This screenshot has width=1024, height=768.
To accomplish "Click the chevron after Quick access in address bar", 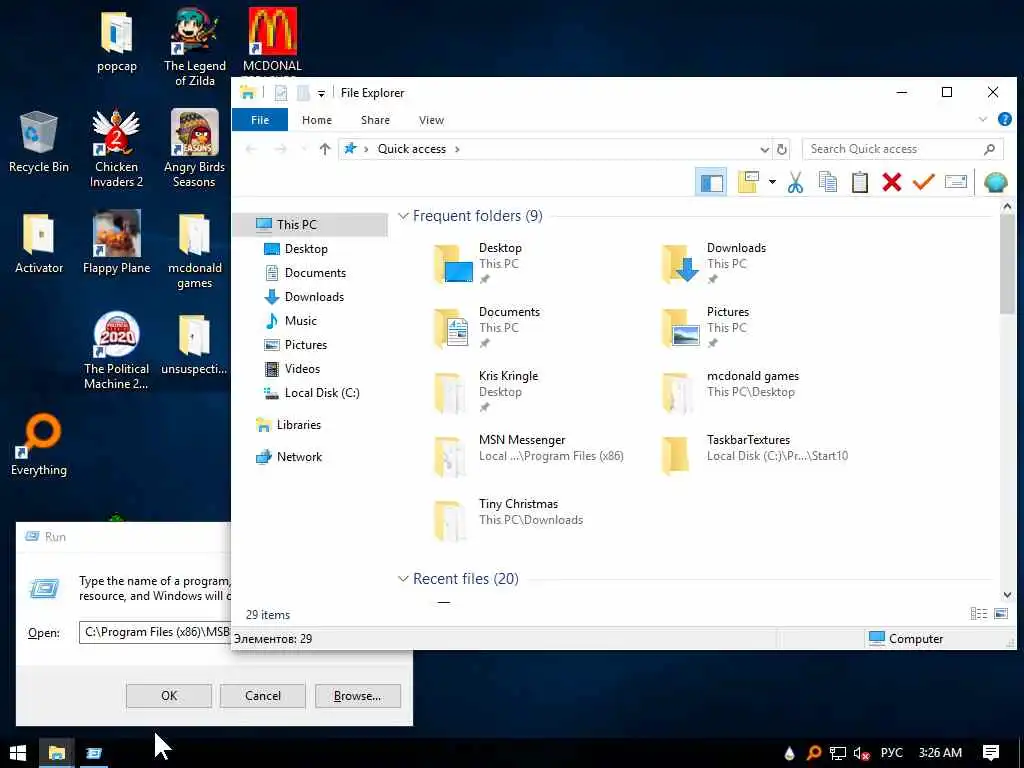I will (457, 149).
